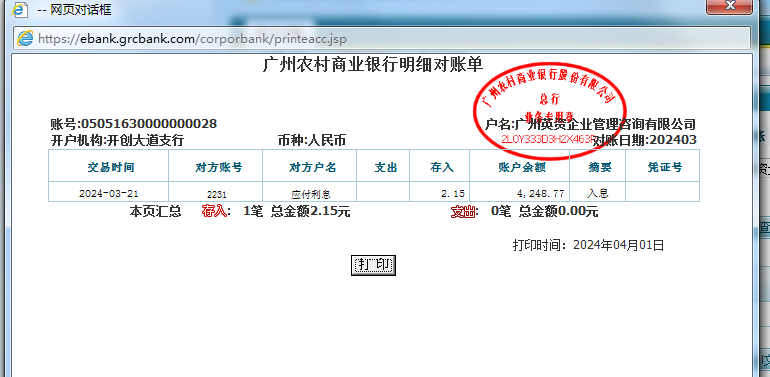Click the 打印 print button
770x377 pixels.
tap(373, 265)
